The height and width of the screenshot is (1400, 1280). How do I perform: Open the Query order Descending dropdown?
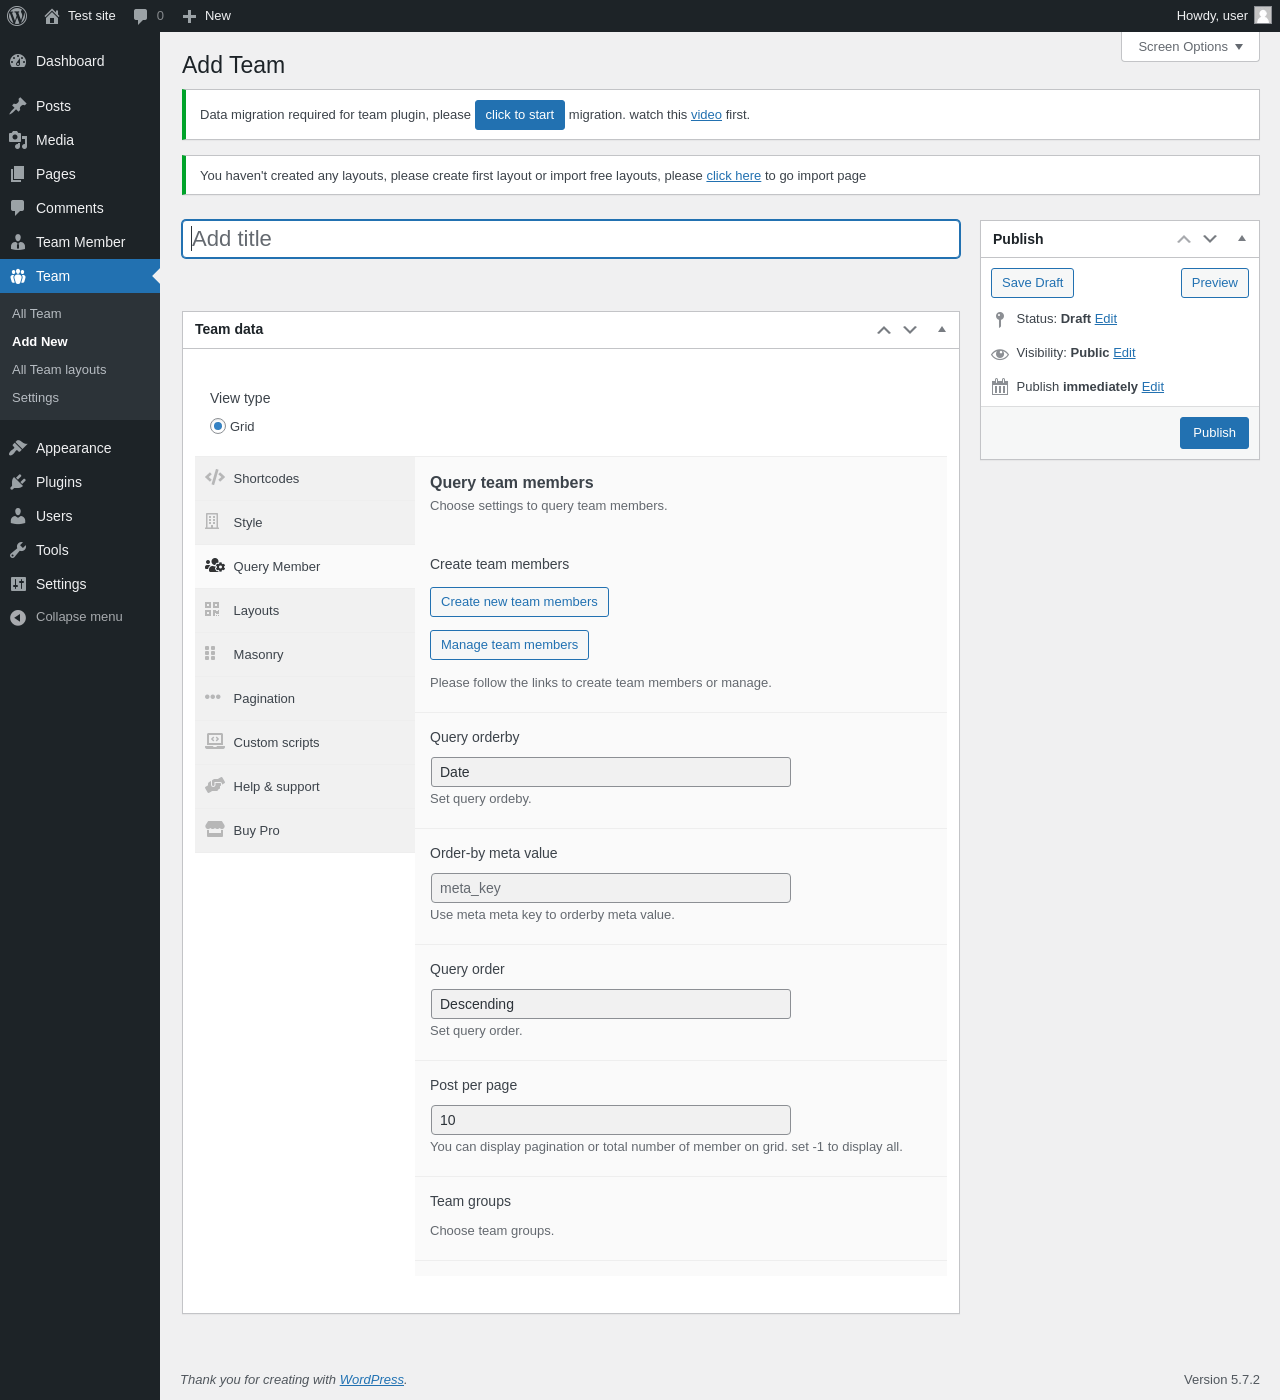(611, 1004)
